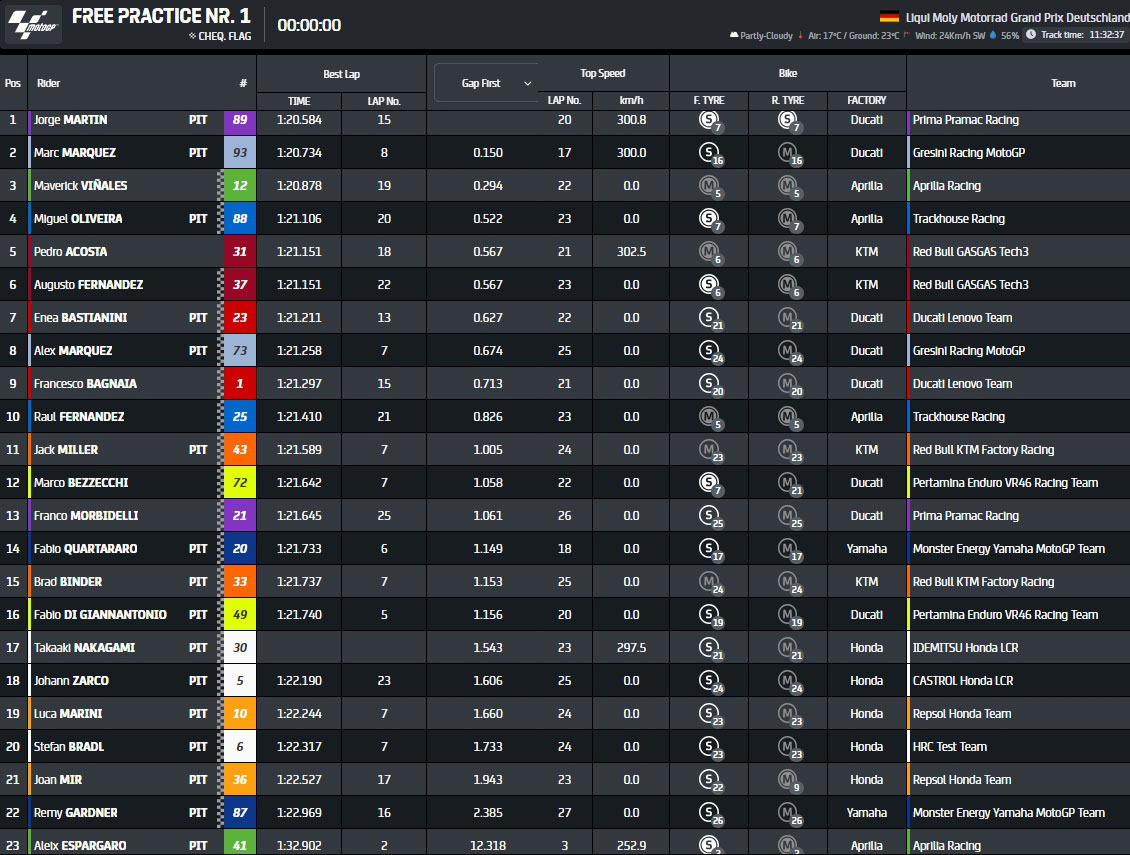Screen dimensions: 1130x855
Task: Click PIT status for Aleix Espargaro
Action: click(198, 846)
